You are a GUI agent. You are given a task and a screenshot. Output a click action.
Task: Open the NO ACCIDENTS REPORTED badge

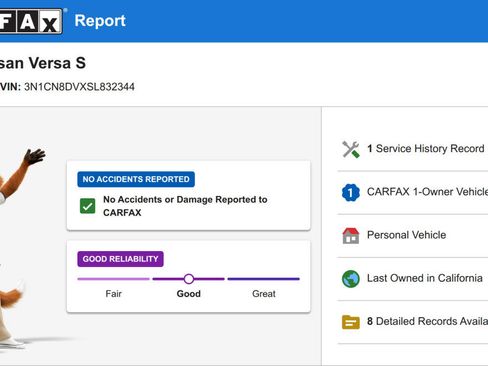click(x=136, y=179)
